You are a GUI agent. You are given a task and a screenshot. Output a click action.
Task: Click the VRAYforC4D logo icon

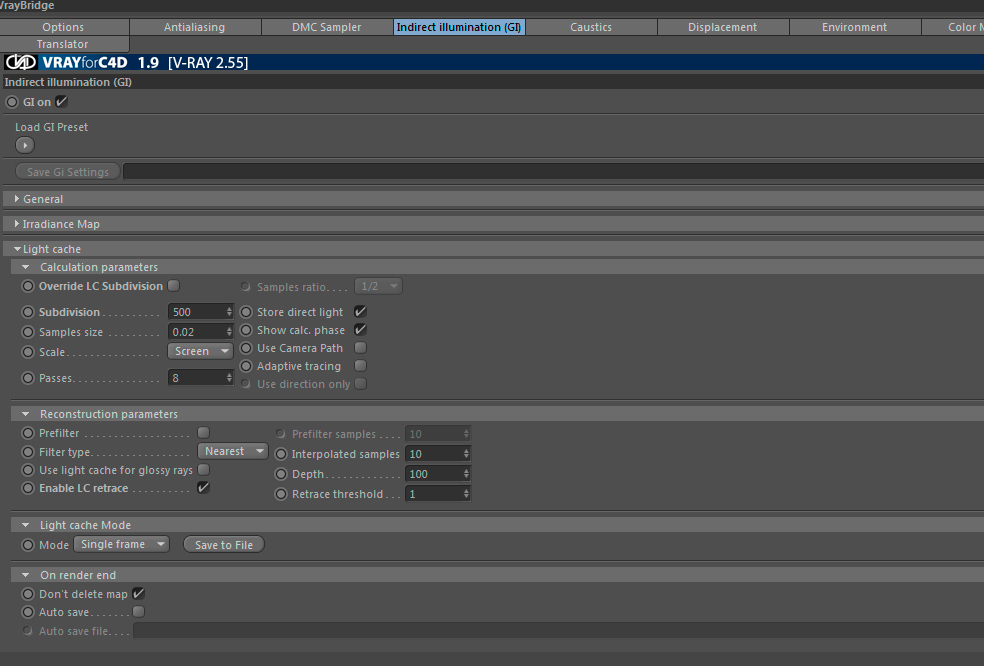pyautogui.click(x=21, y=62)
